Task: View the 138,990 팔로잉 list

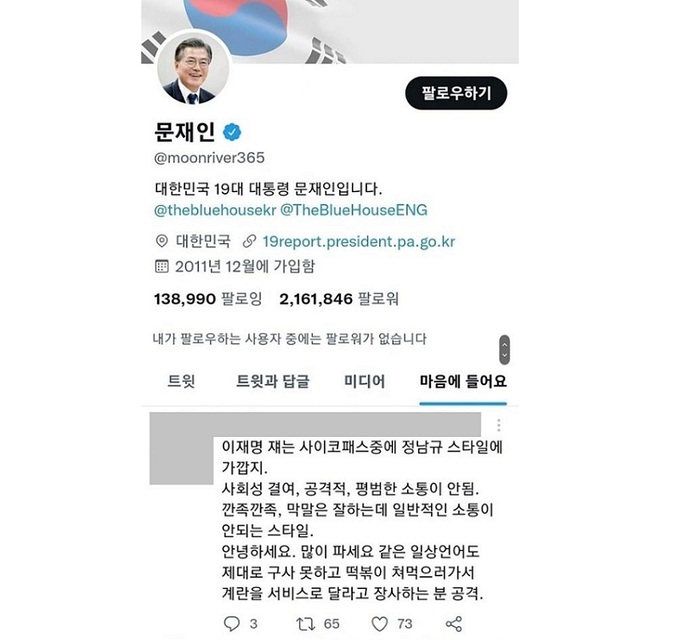Action: (208, 299)
